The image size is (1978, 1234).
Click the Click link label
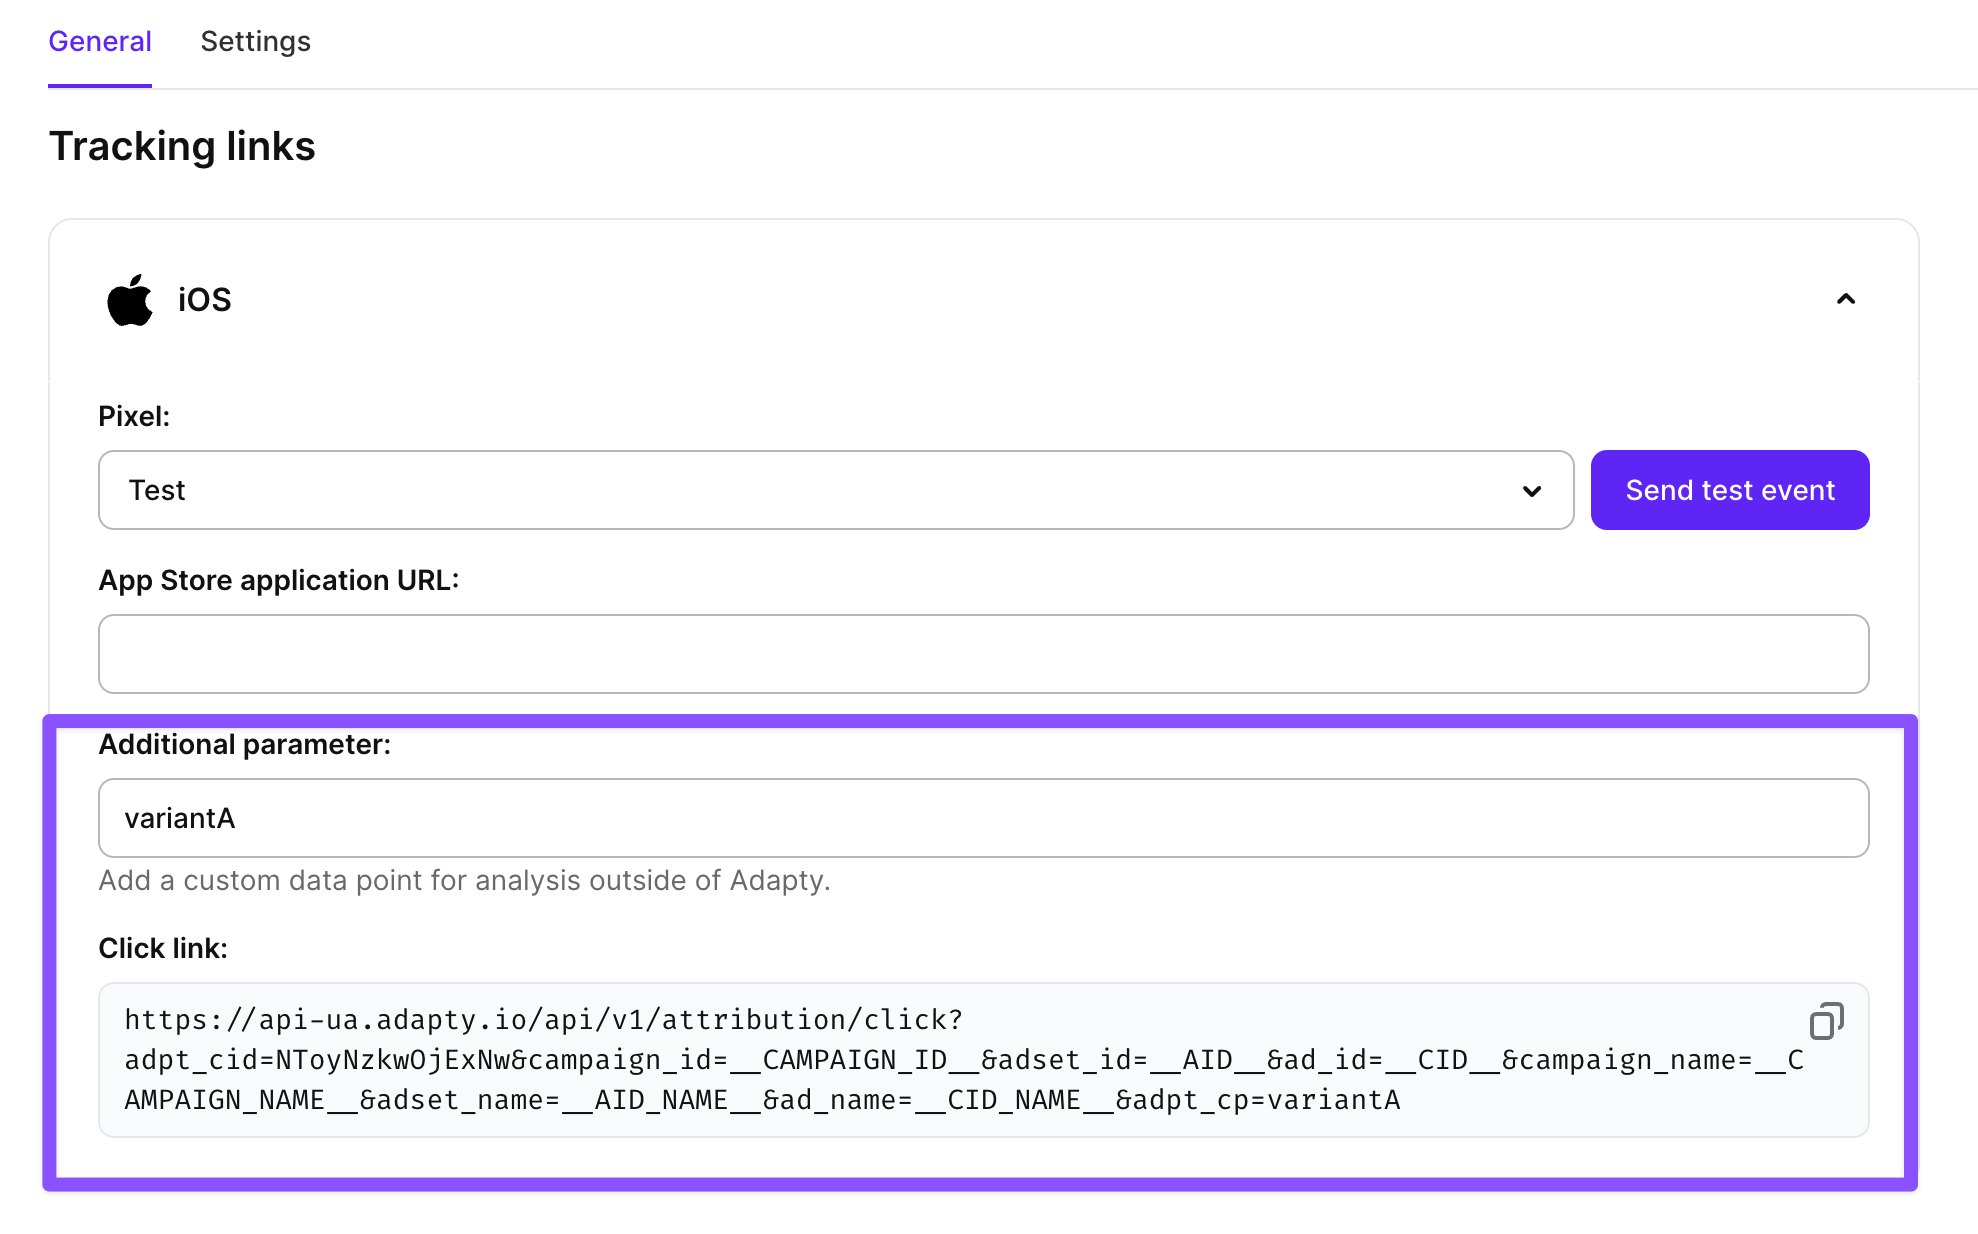163,948
